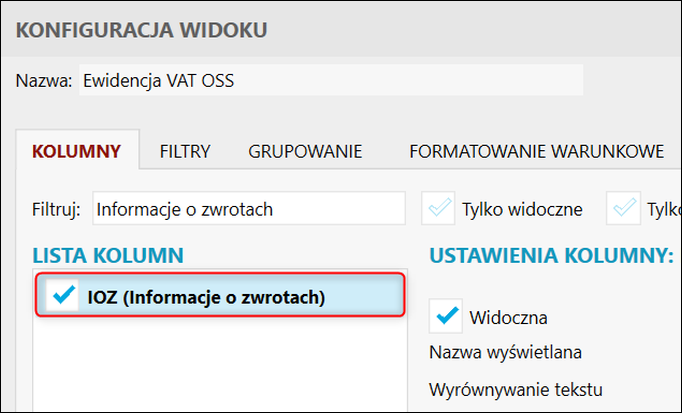This screenshot has height=413, width=682.
Task: Switch to the KOLUMNY tab
Action: tap(77, 152)
